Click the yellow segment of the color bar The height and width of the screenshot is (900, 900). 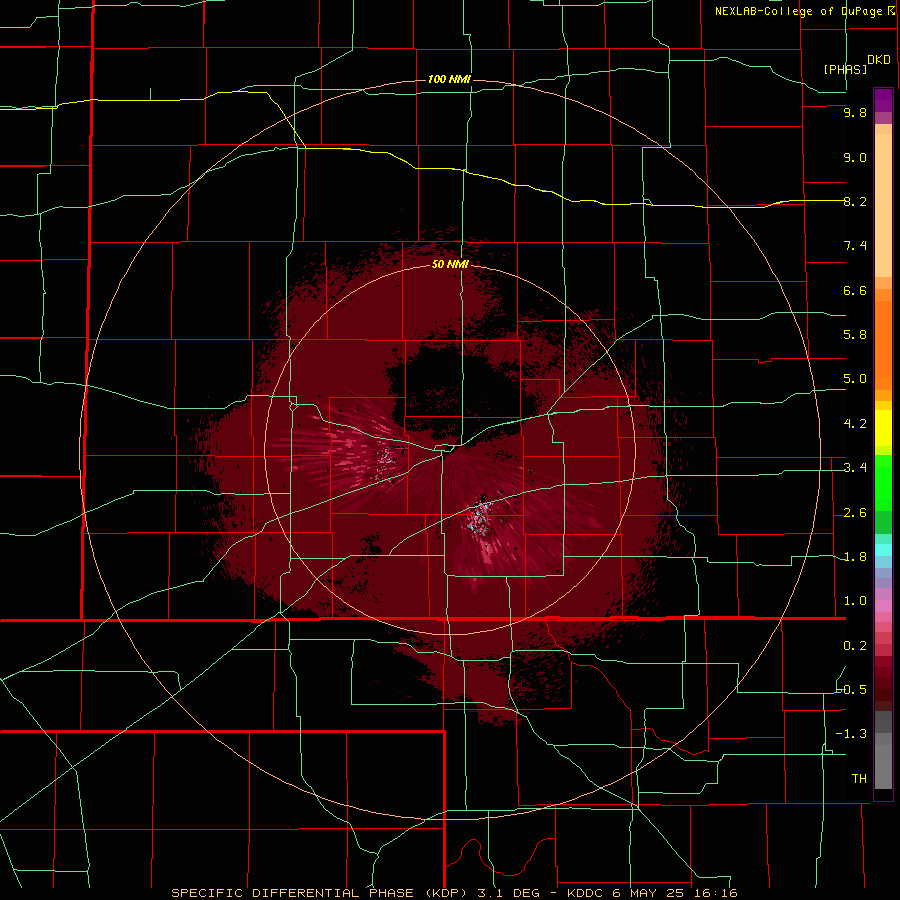pos(883,428)
